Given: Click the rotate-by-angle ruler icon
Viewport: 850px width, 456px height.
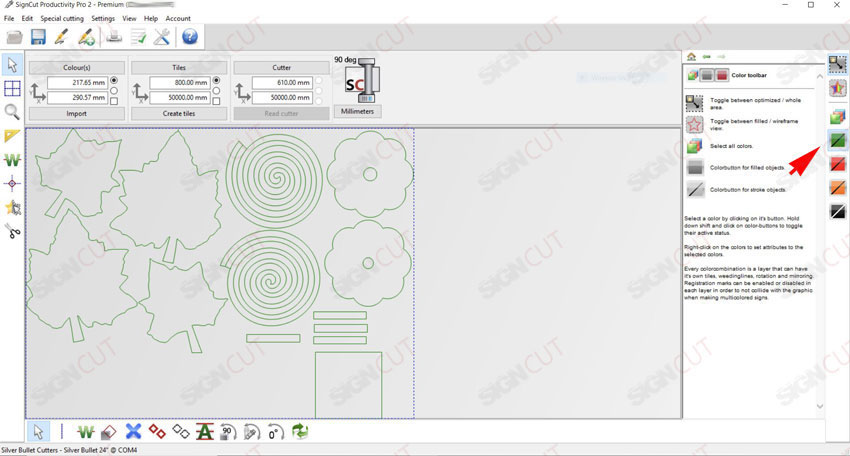Looking at the screenshot, I should click(252, 432).
